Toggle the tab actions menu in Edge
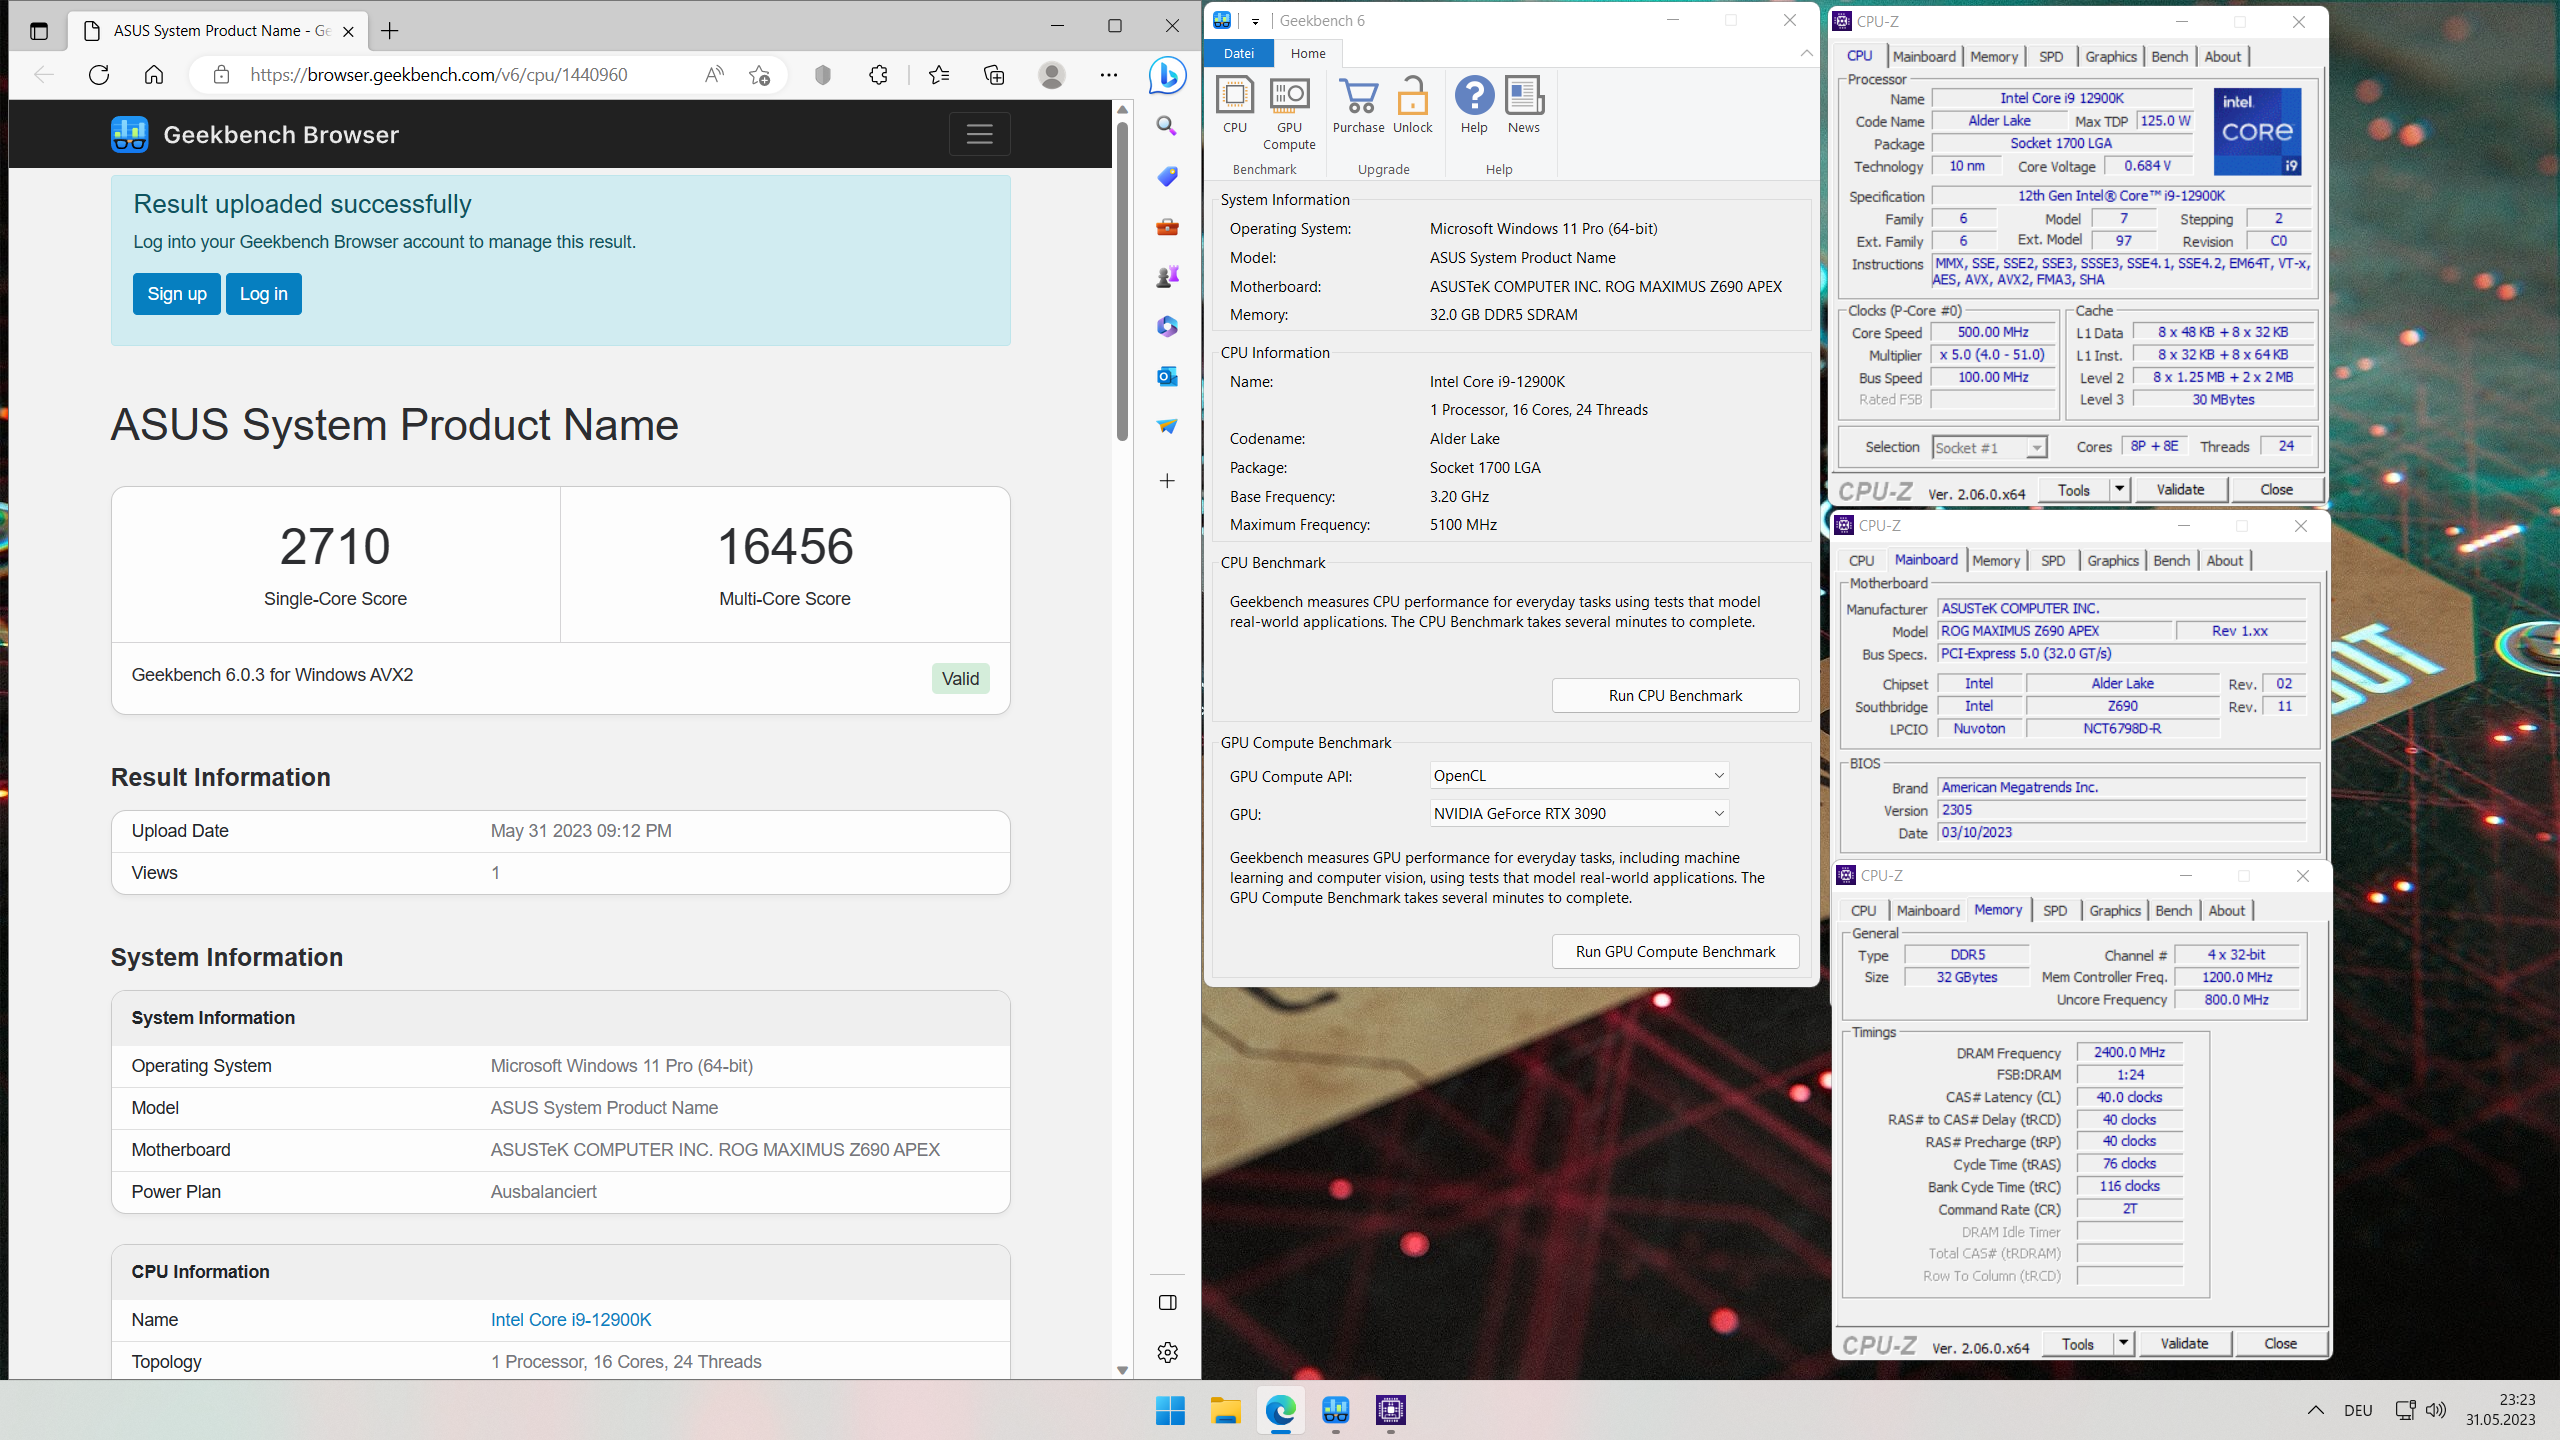 pyautogui.click(x=38, y=30)
